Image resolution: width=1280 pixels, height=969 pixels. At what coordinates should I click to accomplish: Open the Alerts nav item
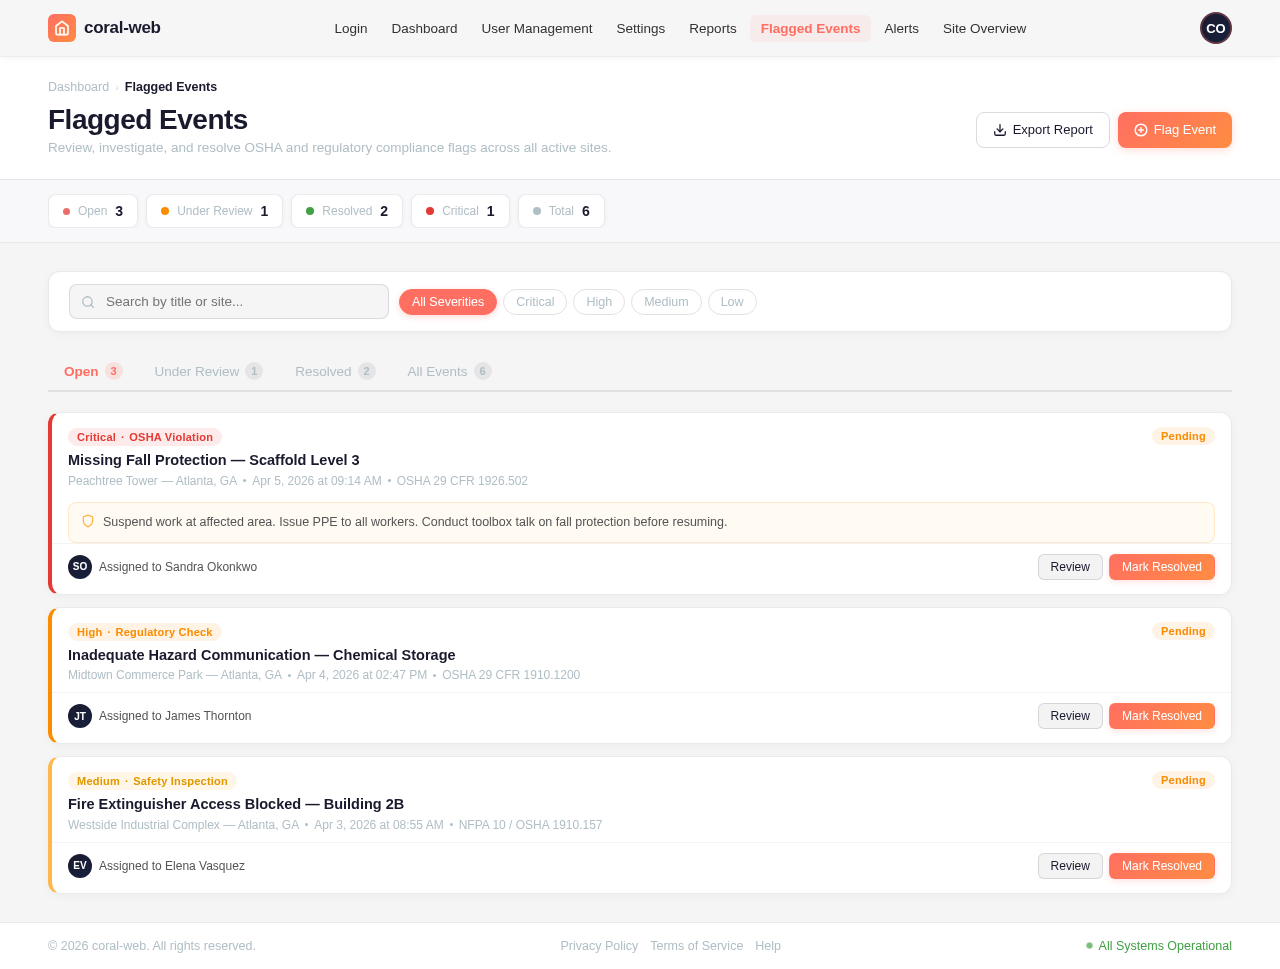(x=902, y=28)
